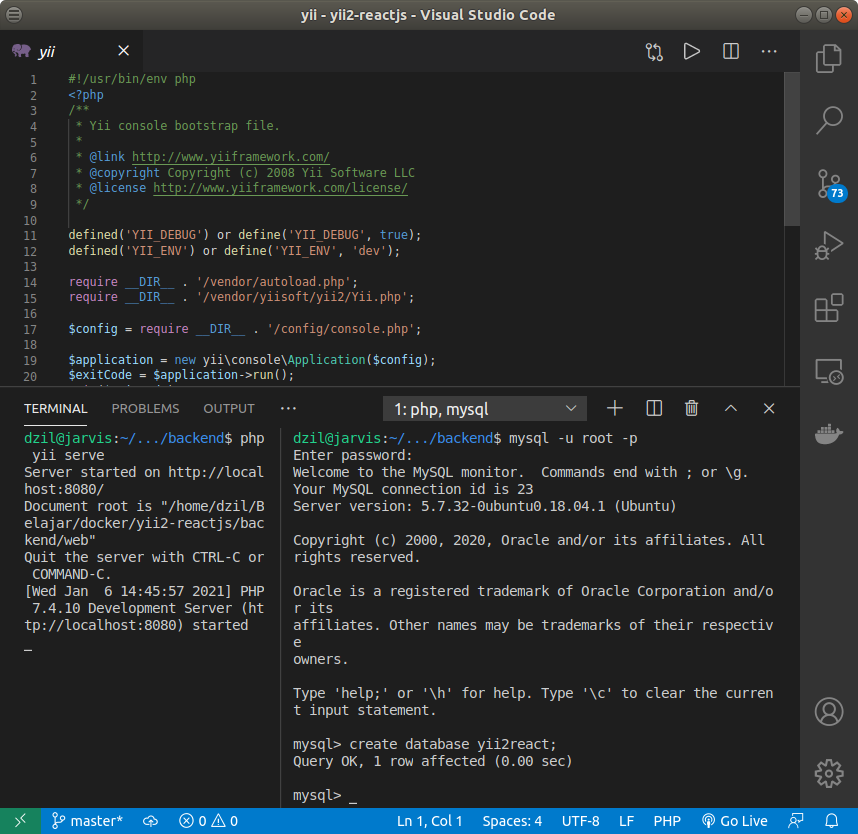Click '$exitCode' on line 20
This screenshot has height=834, width=858.
click(x=100, y=375)
